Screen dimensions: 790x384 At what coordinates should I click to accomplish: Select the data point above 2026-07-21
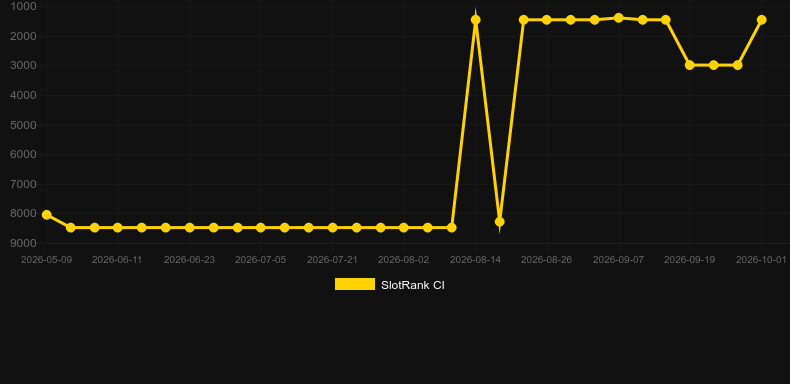[x=333, y=228]
